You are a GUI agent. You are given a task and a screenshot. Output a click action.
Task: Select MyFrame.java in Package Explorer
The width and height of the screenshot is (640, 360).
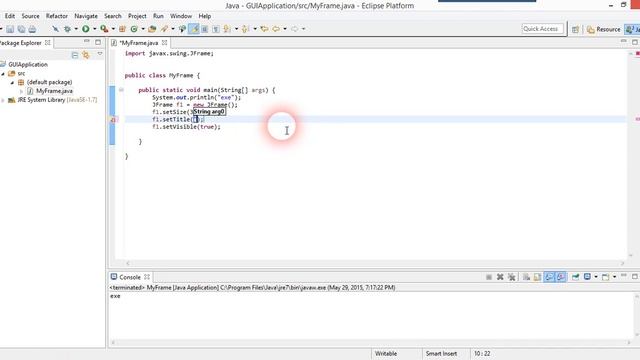54,91
